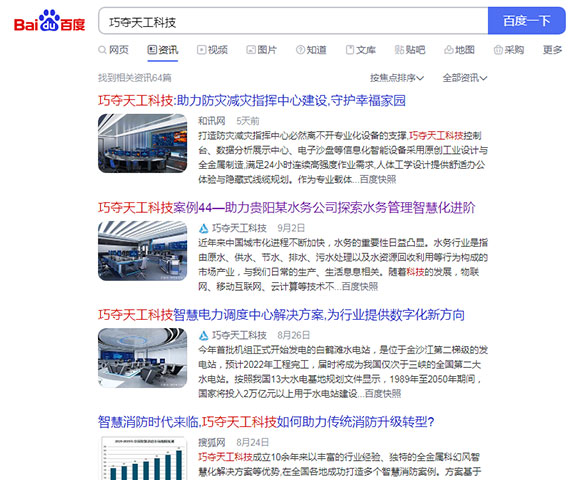Open the 更多 more categories menu

552,50
